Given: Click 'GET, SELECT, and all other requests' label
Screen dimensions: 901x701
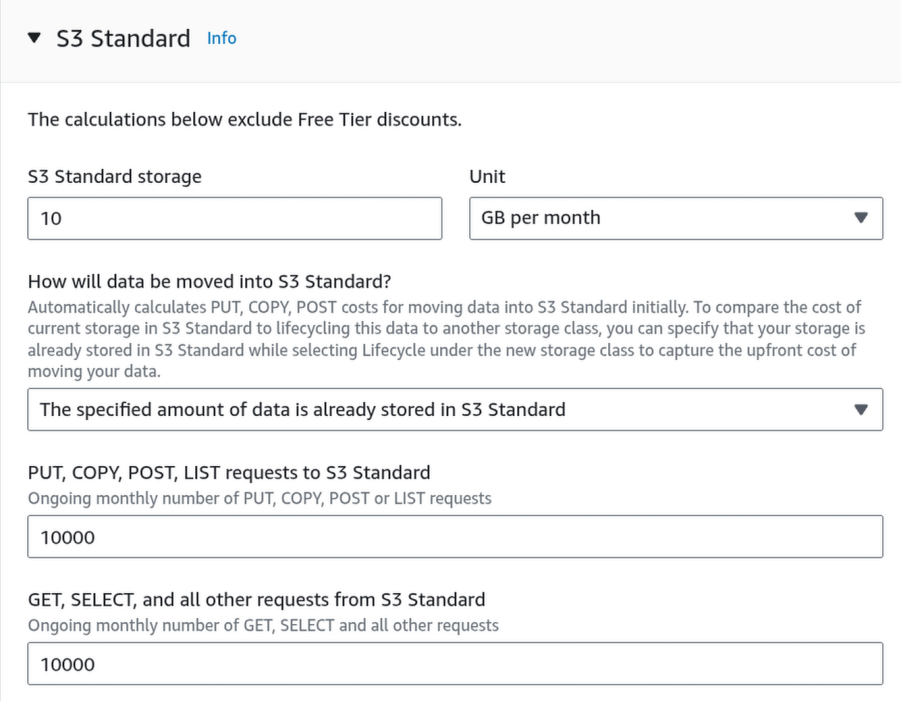Looking at the screenshot, I should click(256, 600).
